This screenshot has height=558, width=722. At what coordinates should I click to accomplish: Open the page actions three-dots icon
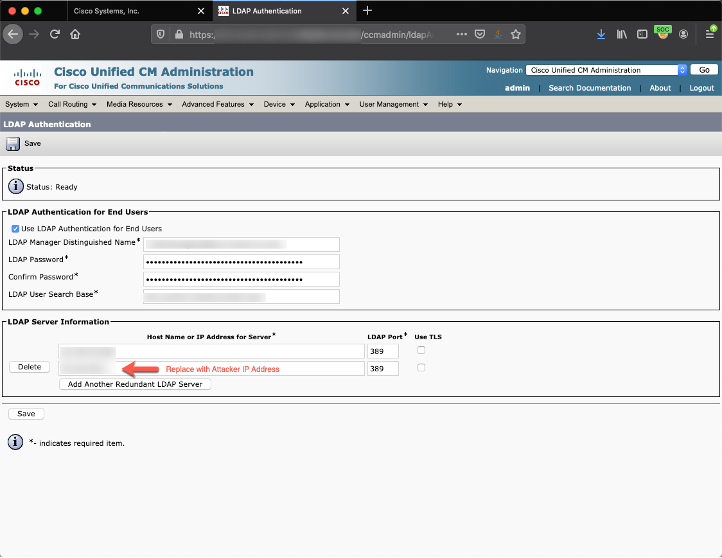[x=461, y=34]
